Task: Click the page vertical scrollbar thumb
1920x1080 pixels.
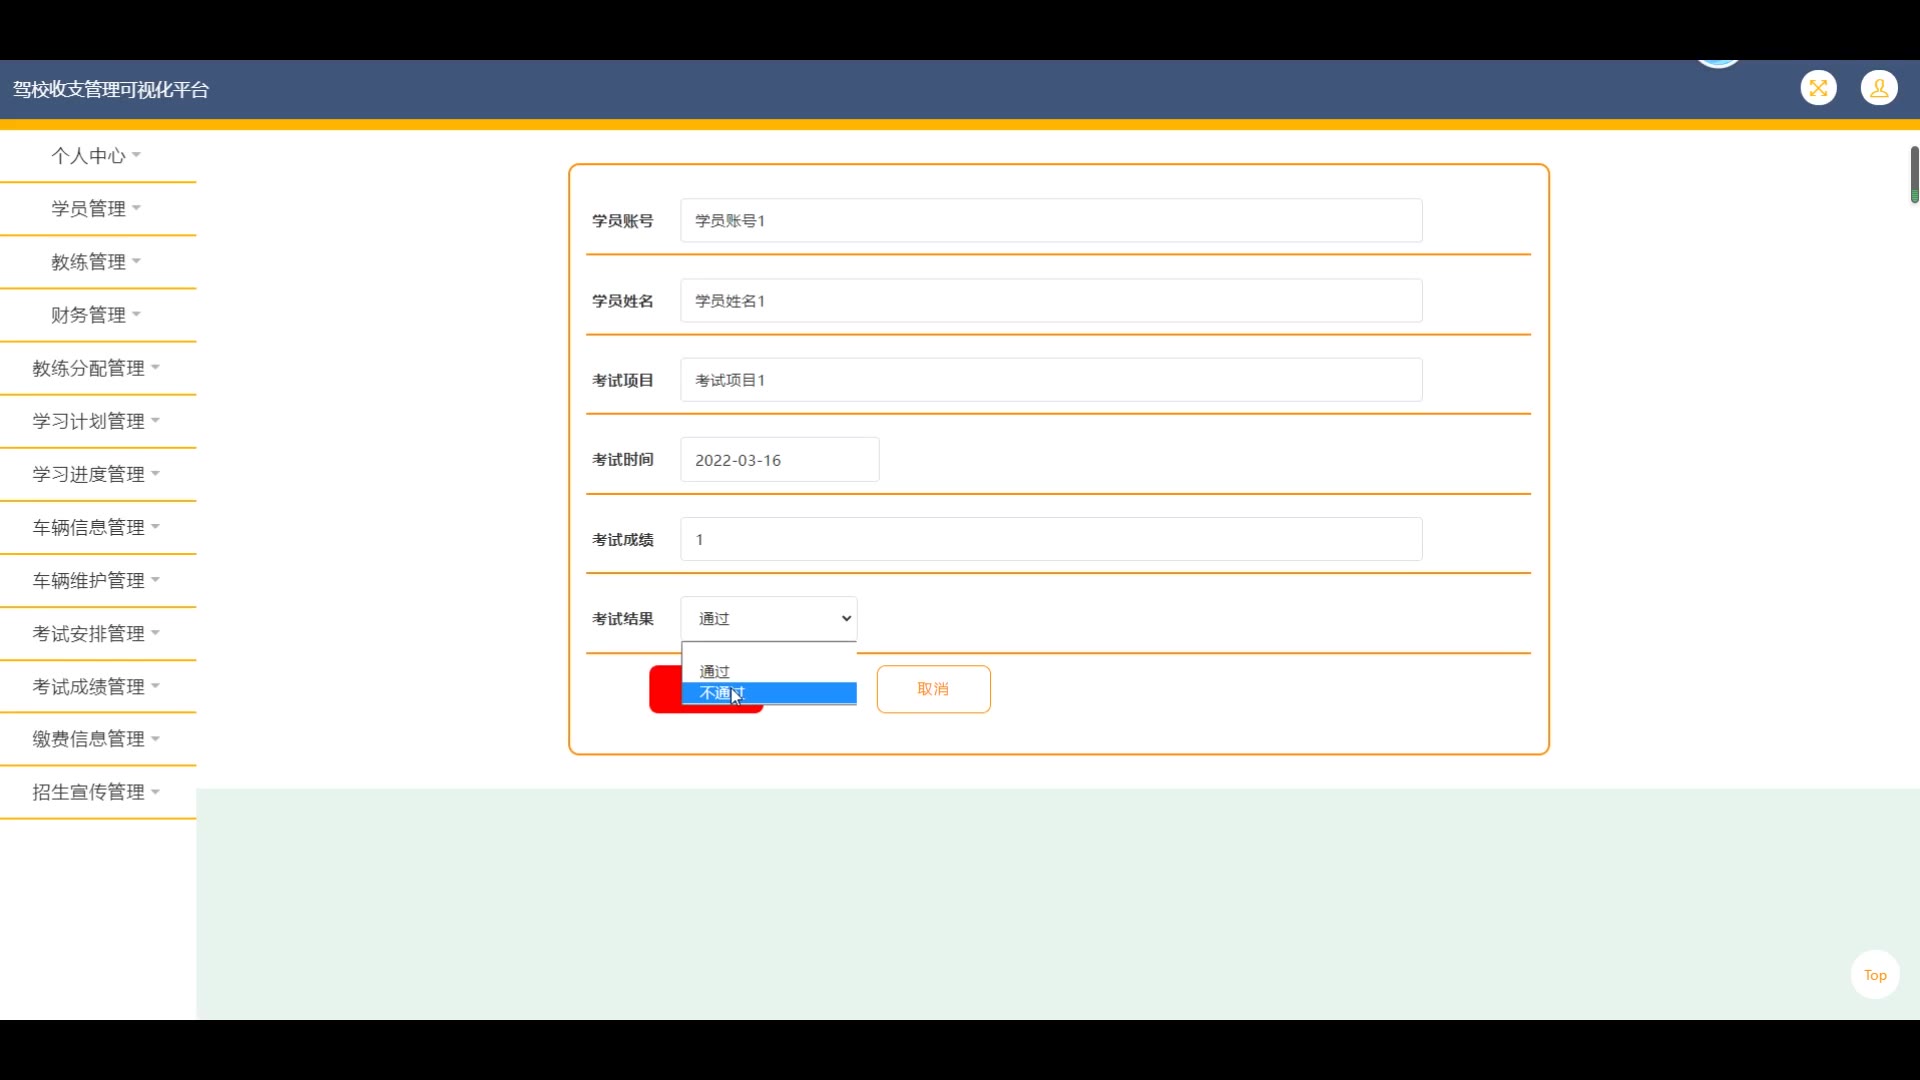Action: [1913, 174]
